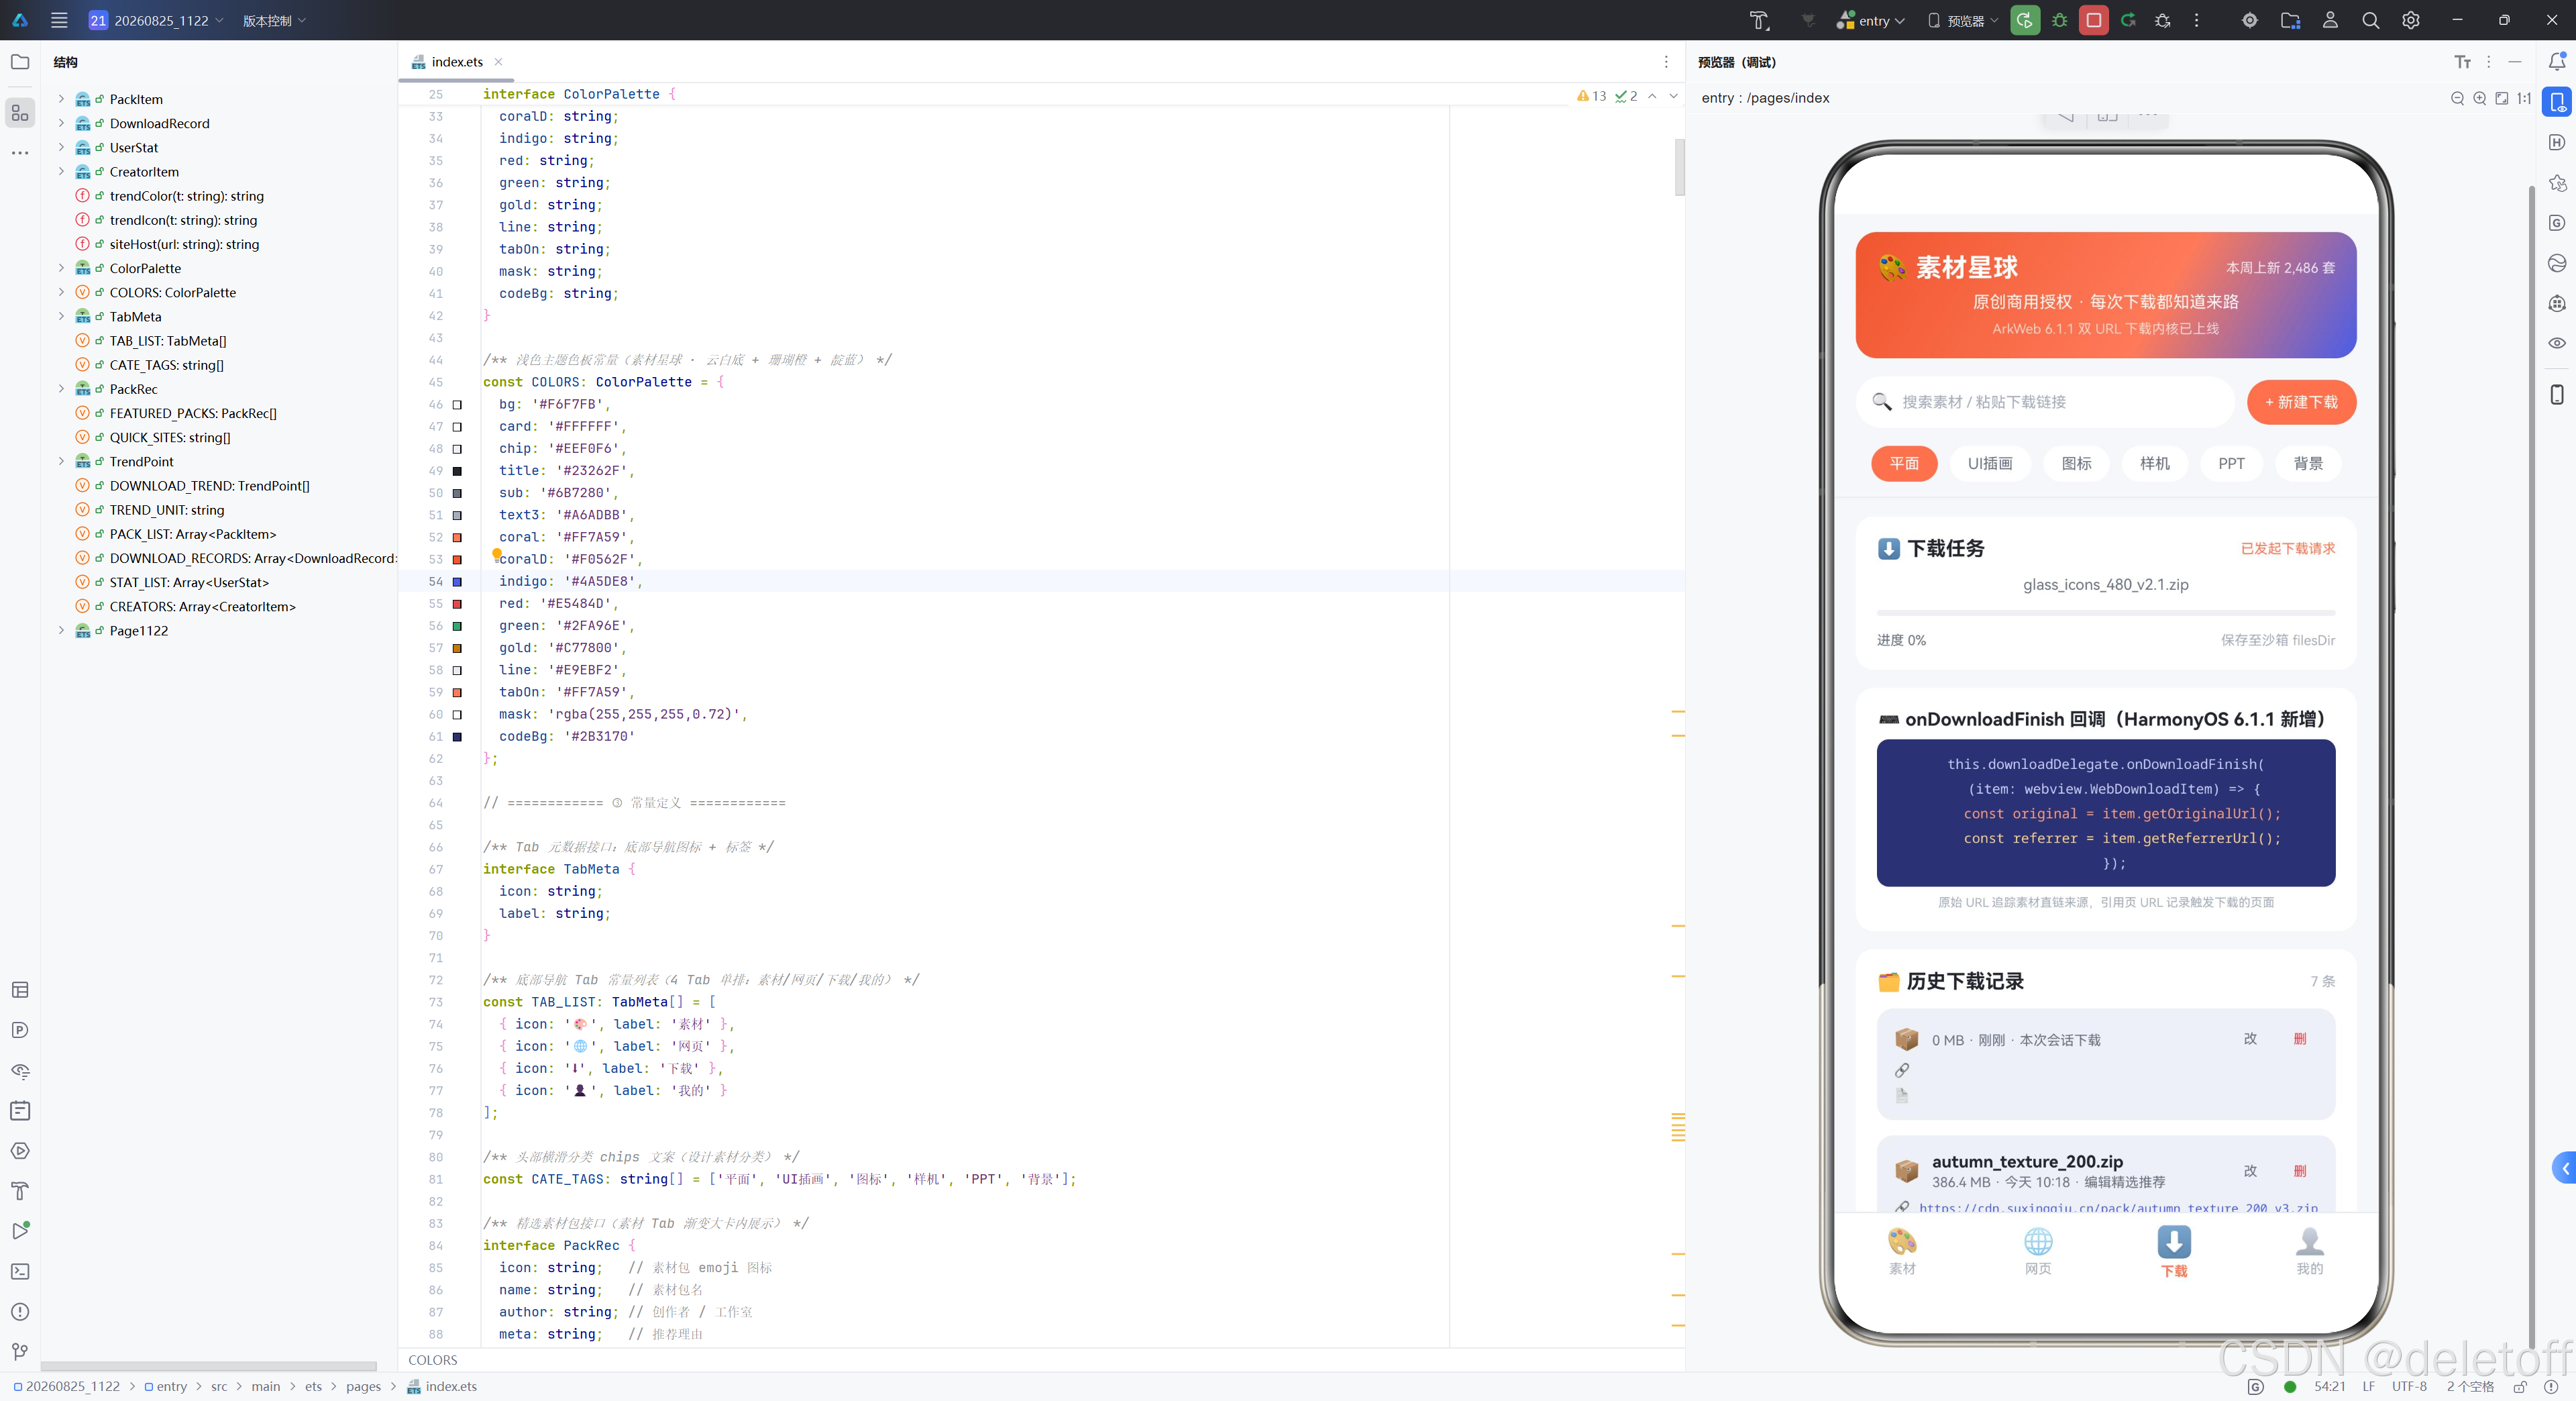
Task: Open the 版本控制 dropdown menu
Action: [274, 20]
